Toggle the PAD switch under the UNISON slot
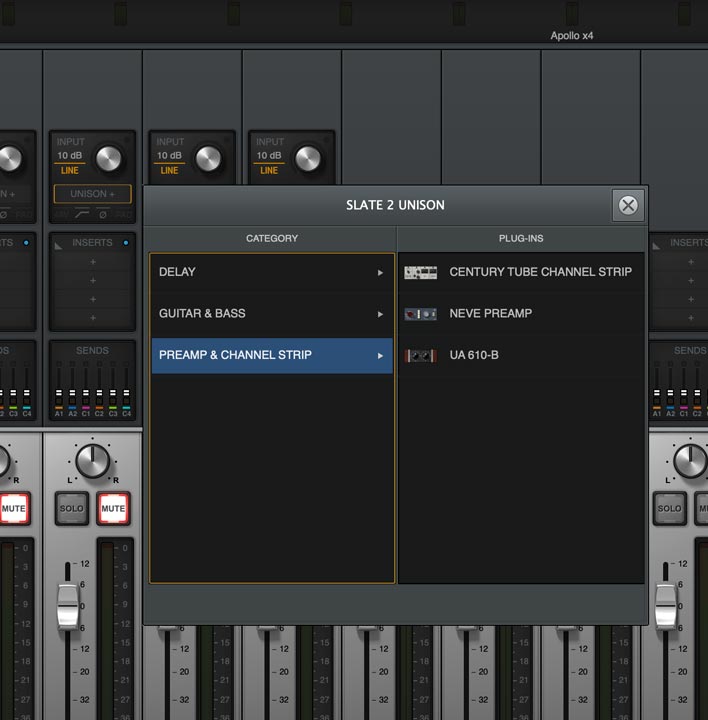The height and width of the screenshot is (720, 708). pyautogui.click(x=123, y=214)
